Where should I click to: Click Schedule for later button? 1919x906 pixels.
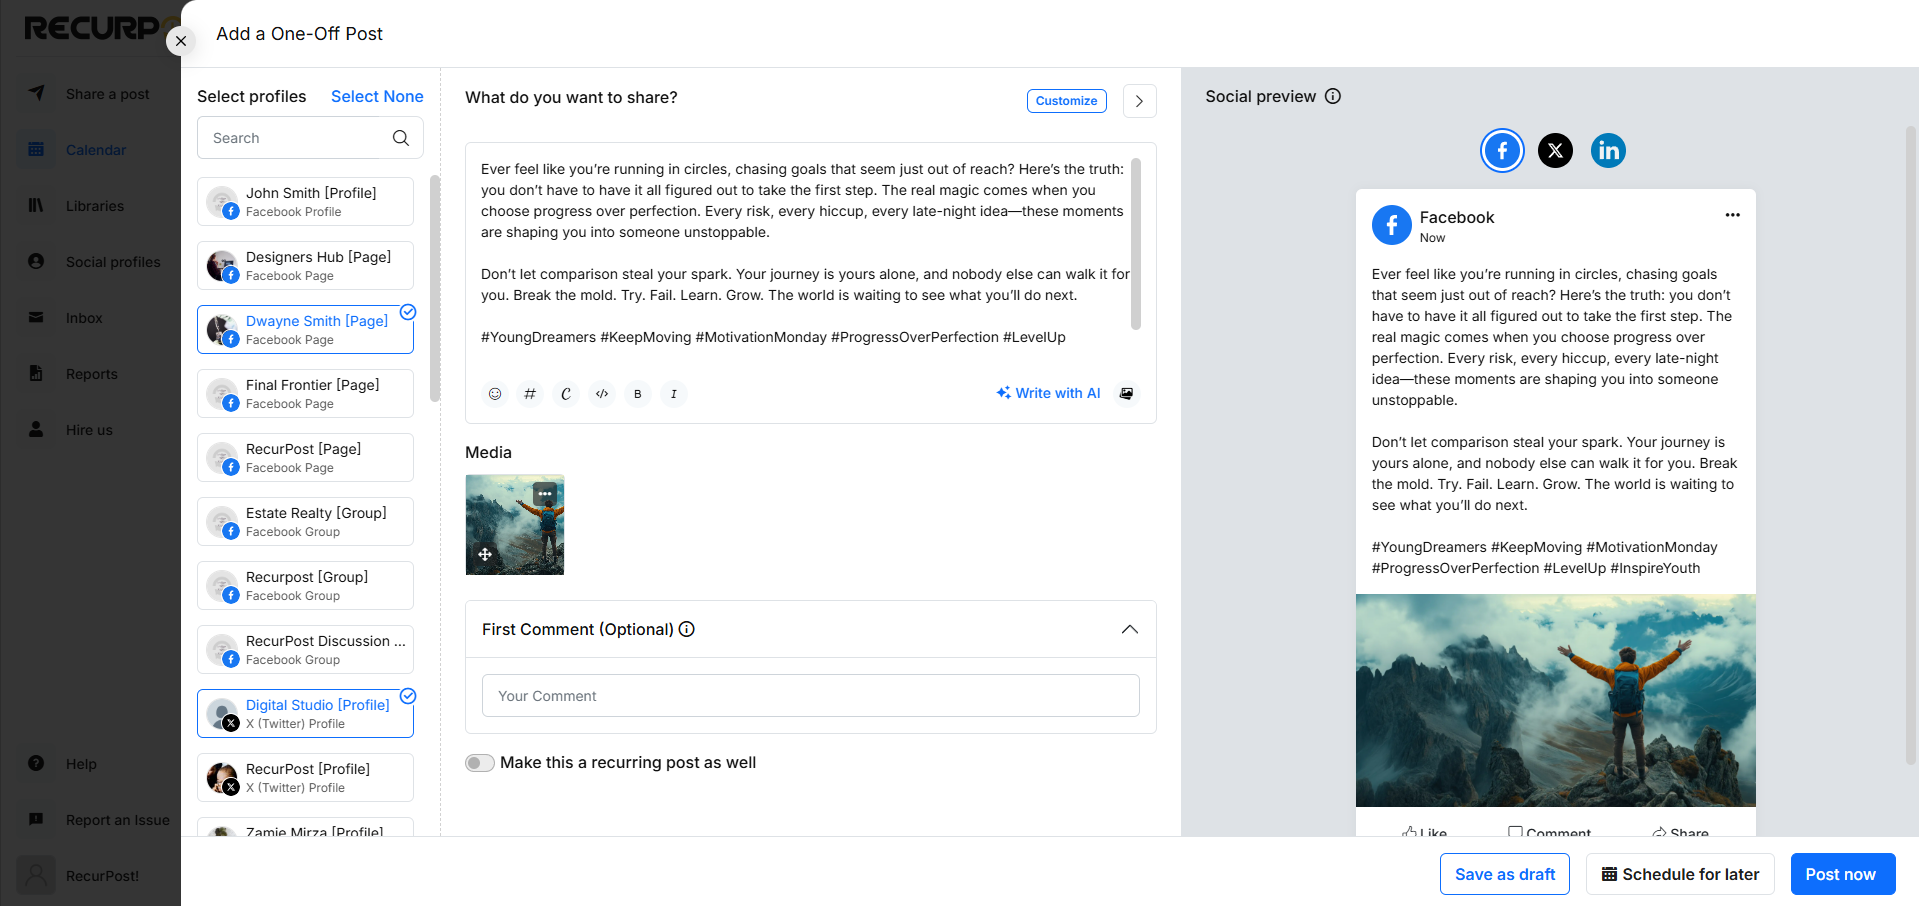click(x=1680, y=874)
